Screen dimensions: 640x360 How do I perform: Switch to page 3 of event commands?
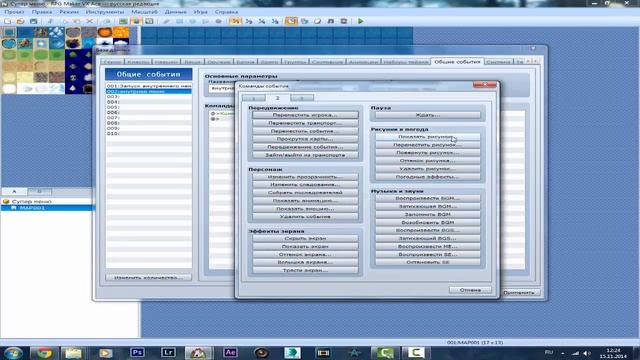coord(302,98)
